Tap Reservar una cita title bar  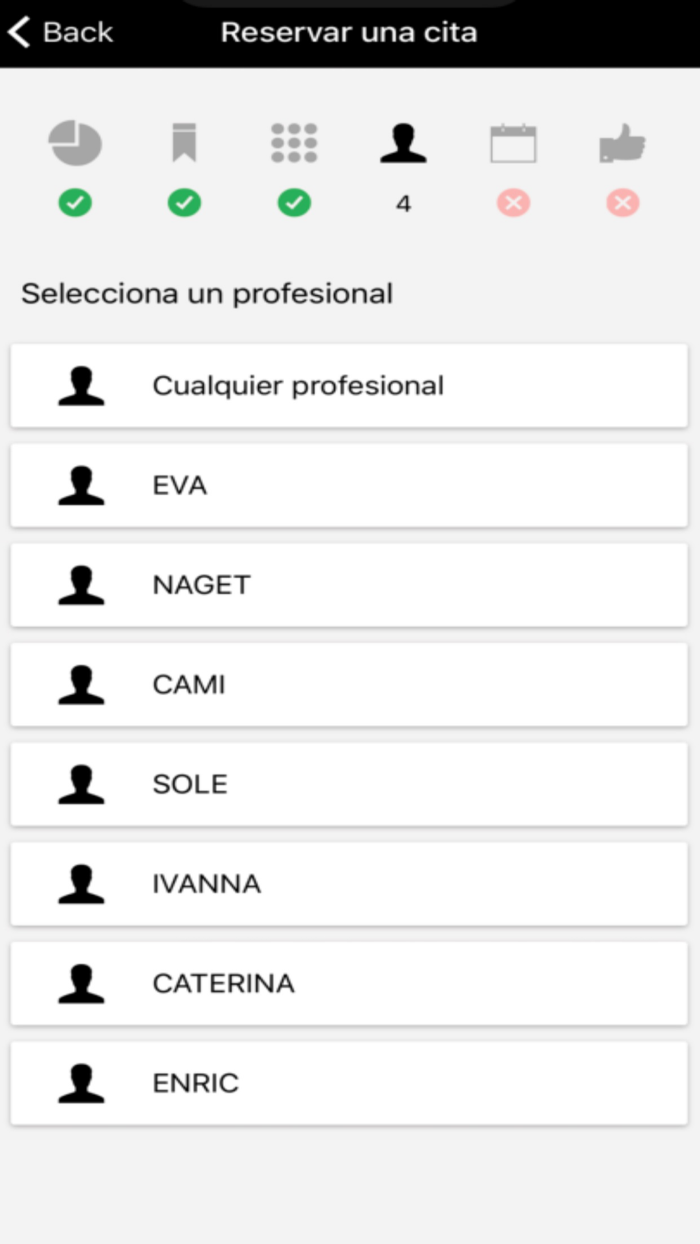(x=348, y=31)
